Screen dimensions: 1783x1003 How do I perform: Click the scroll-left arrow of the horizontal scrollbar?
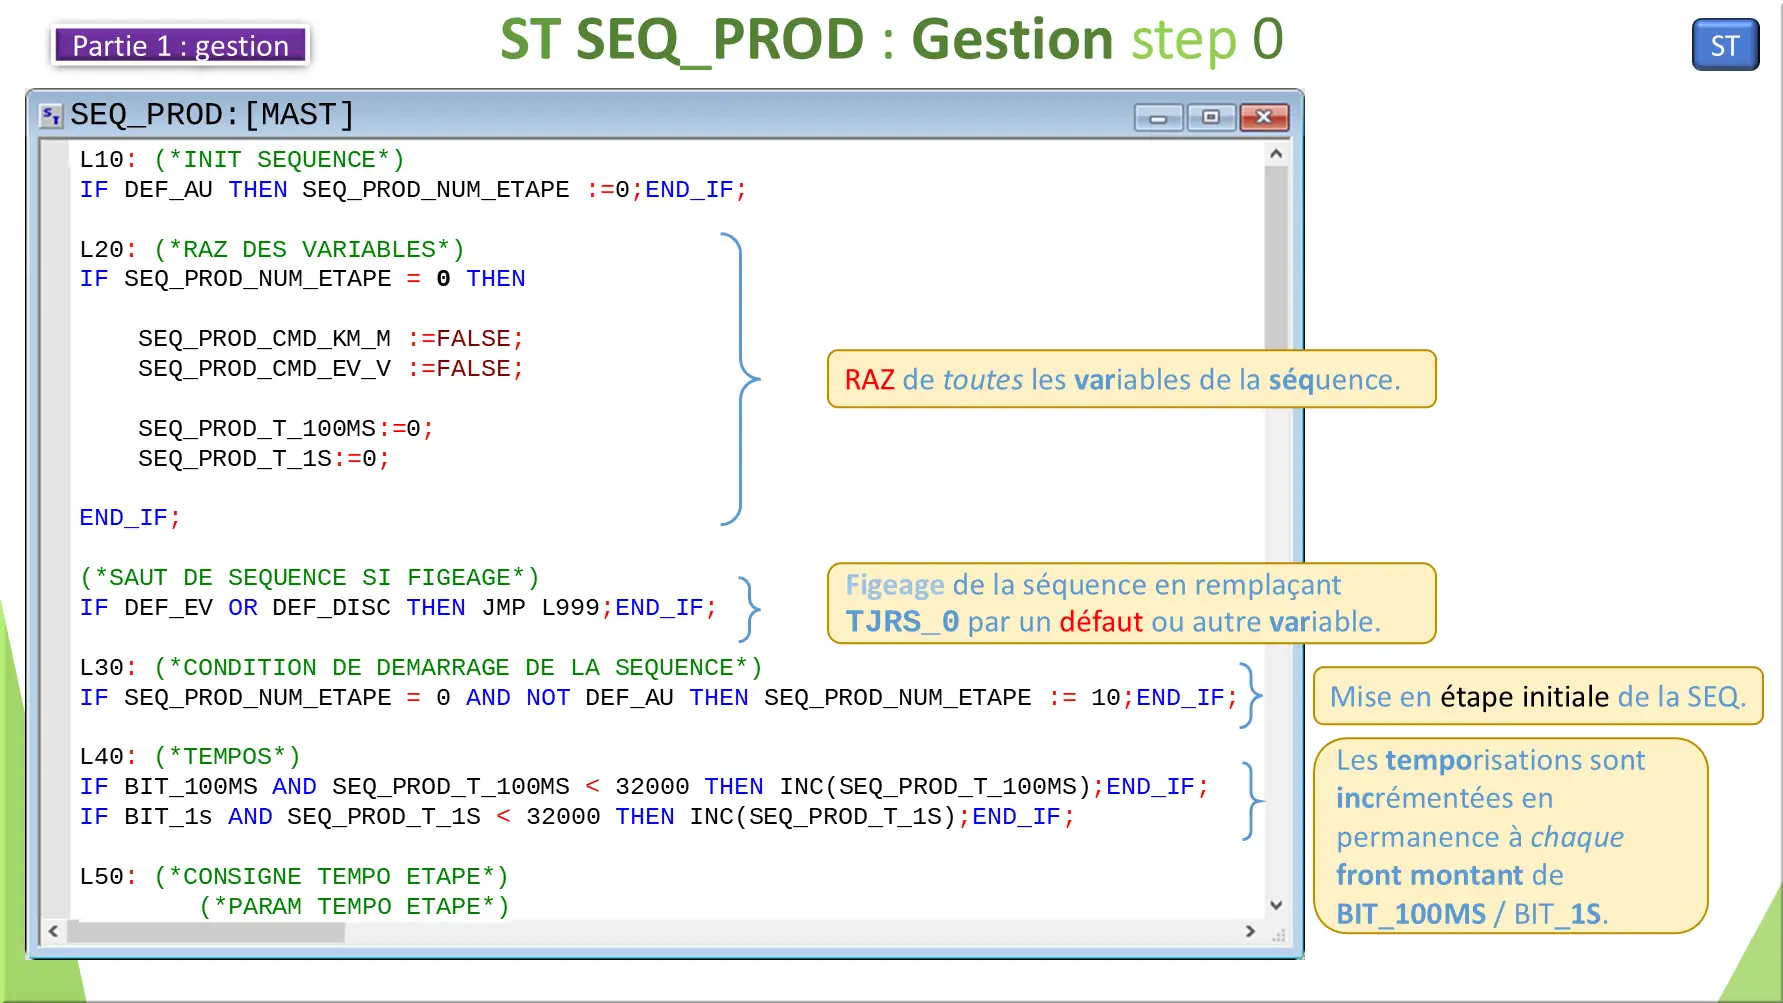(x=54, y=931)
